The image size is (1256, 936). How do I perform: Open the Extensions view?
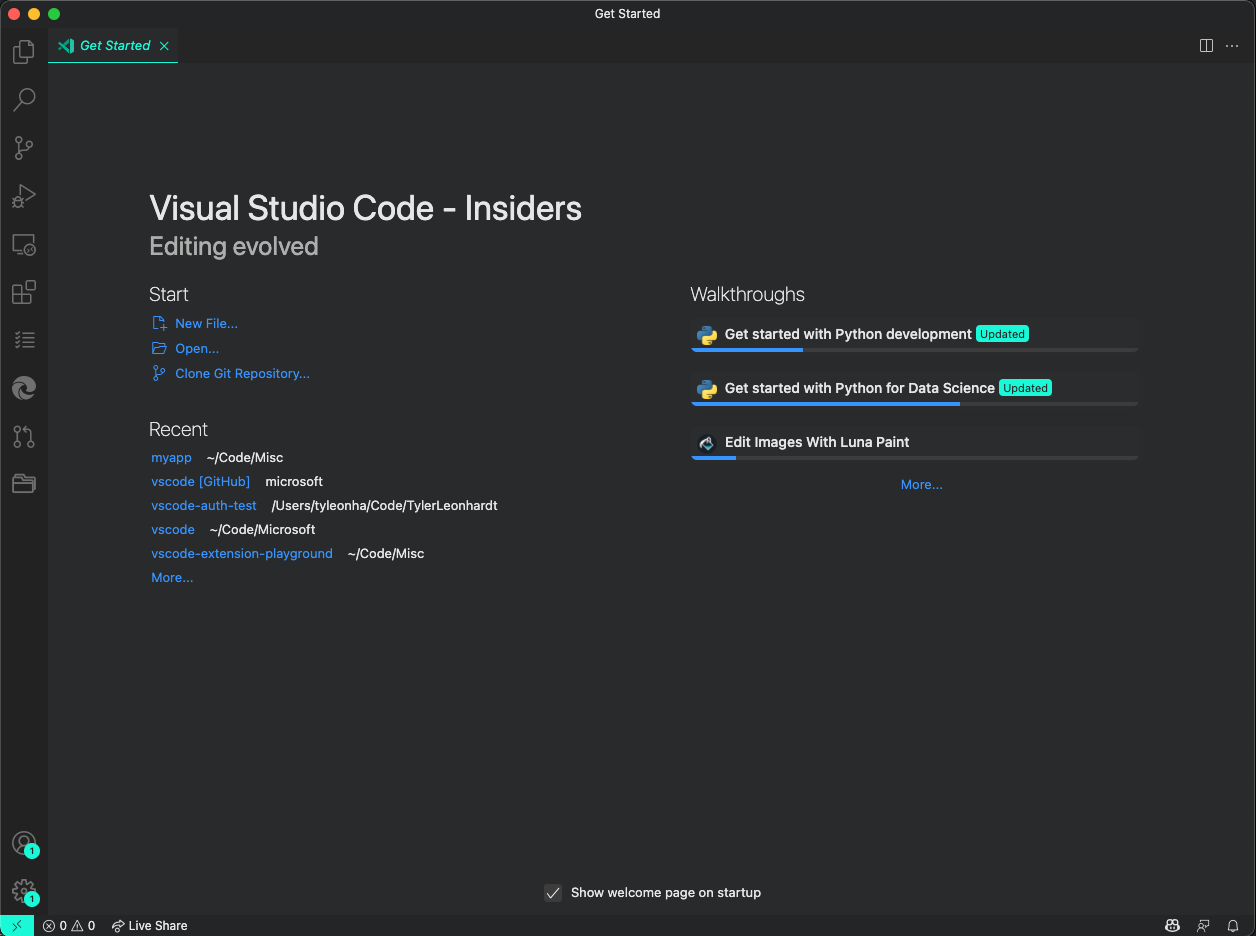[x=22, y=292]
